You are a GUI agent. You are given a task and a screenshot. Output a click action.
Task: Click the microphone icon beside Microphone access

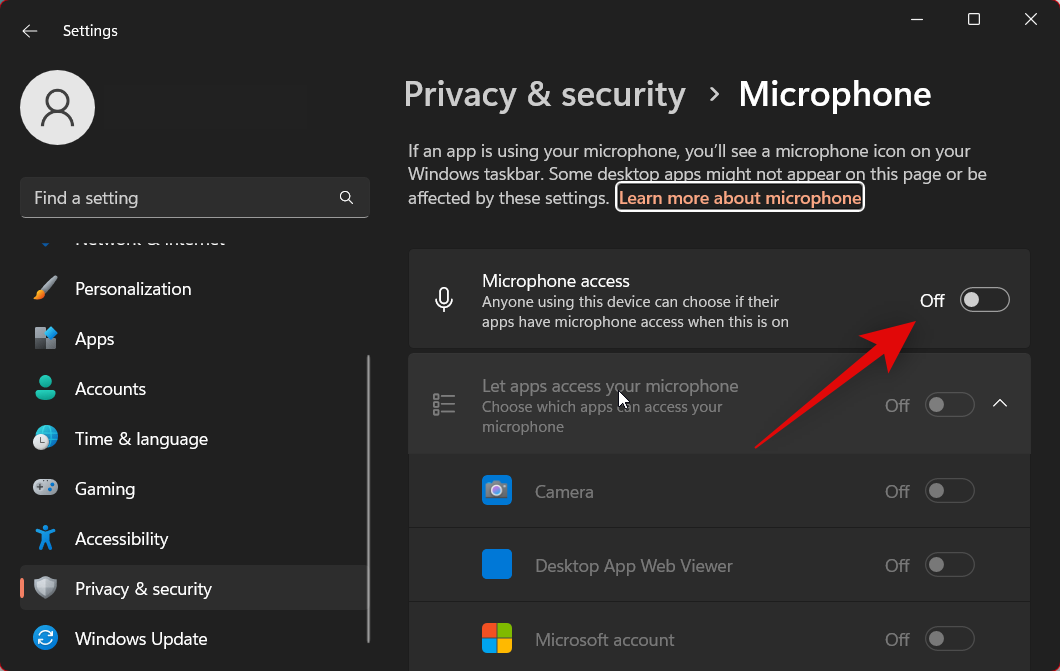[x=445, y=299]
